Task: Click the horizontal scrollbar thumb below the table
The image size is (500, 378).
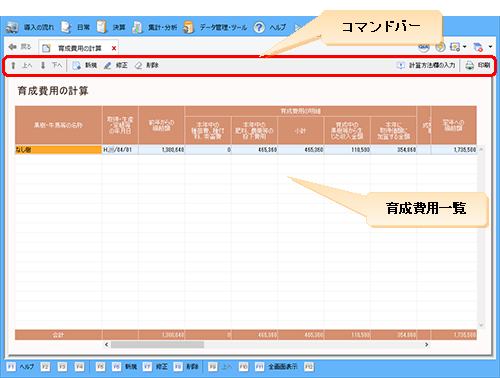Action: click(x=157, y=344)
